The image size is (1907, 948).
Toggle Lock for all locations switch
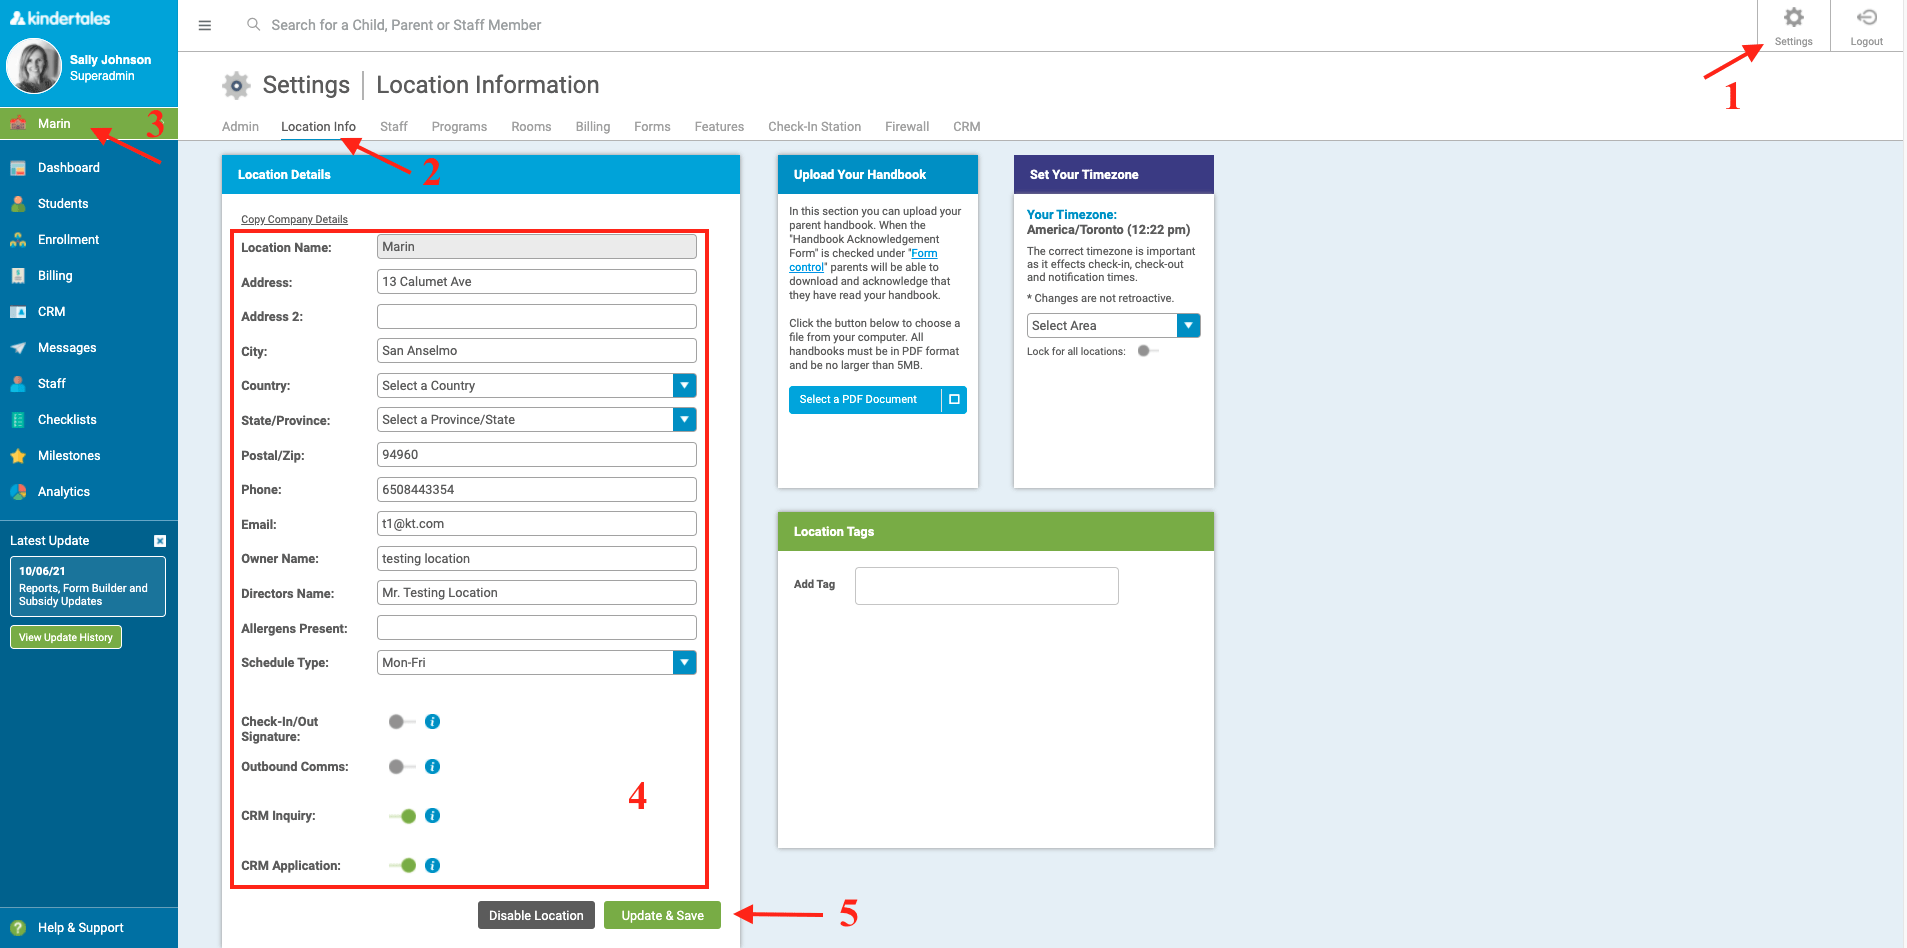(x=1148, y=351)
